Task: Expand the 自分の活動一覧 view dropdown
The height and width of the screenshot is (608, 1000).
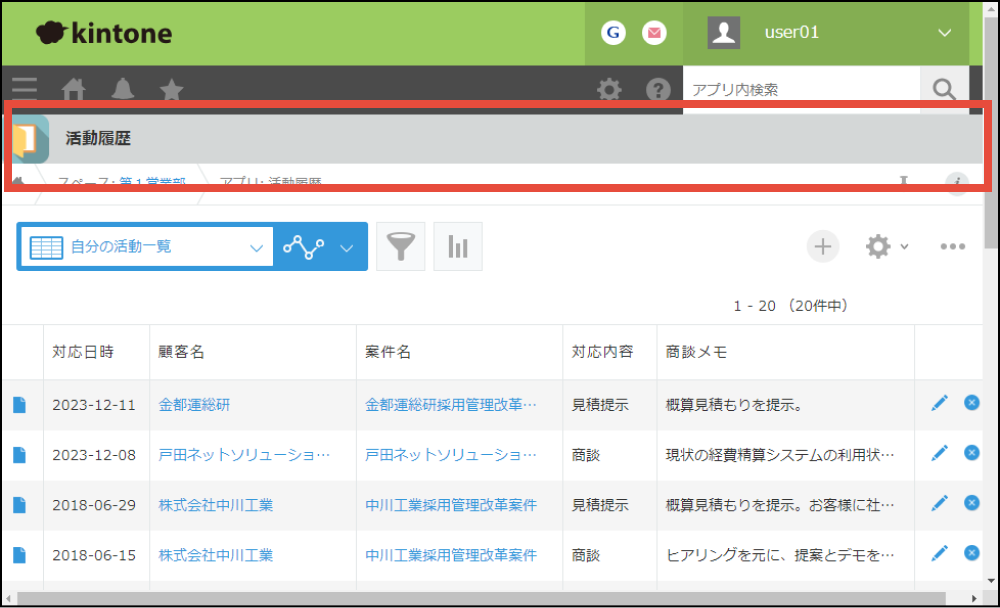Action: pyautogui.click(x=256, y=247)
